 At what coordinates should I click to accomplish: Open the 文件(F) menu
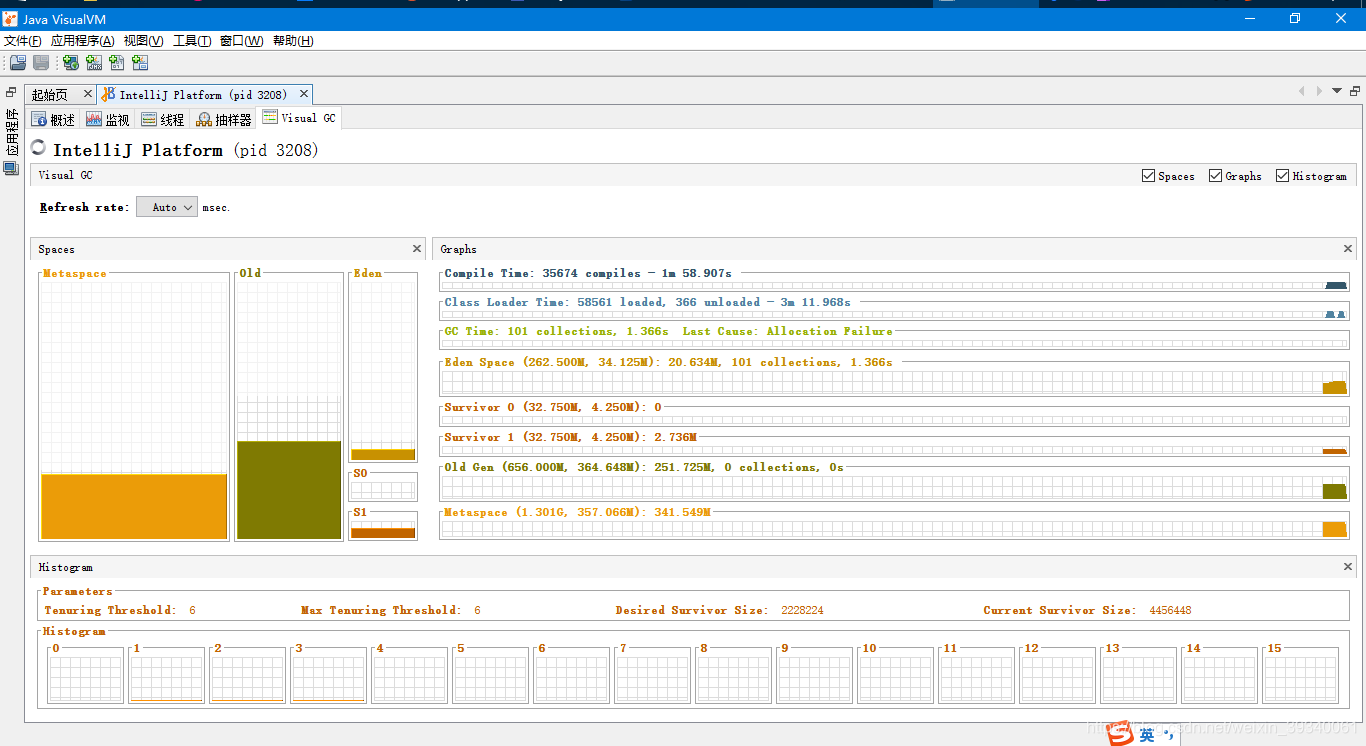click(x=23, y=41)
